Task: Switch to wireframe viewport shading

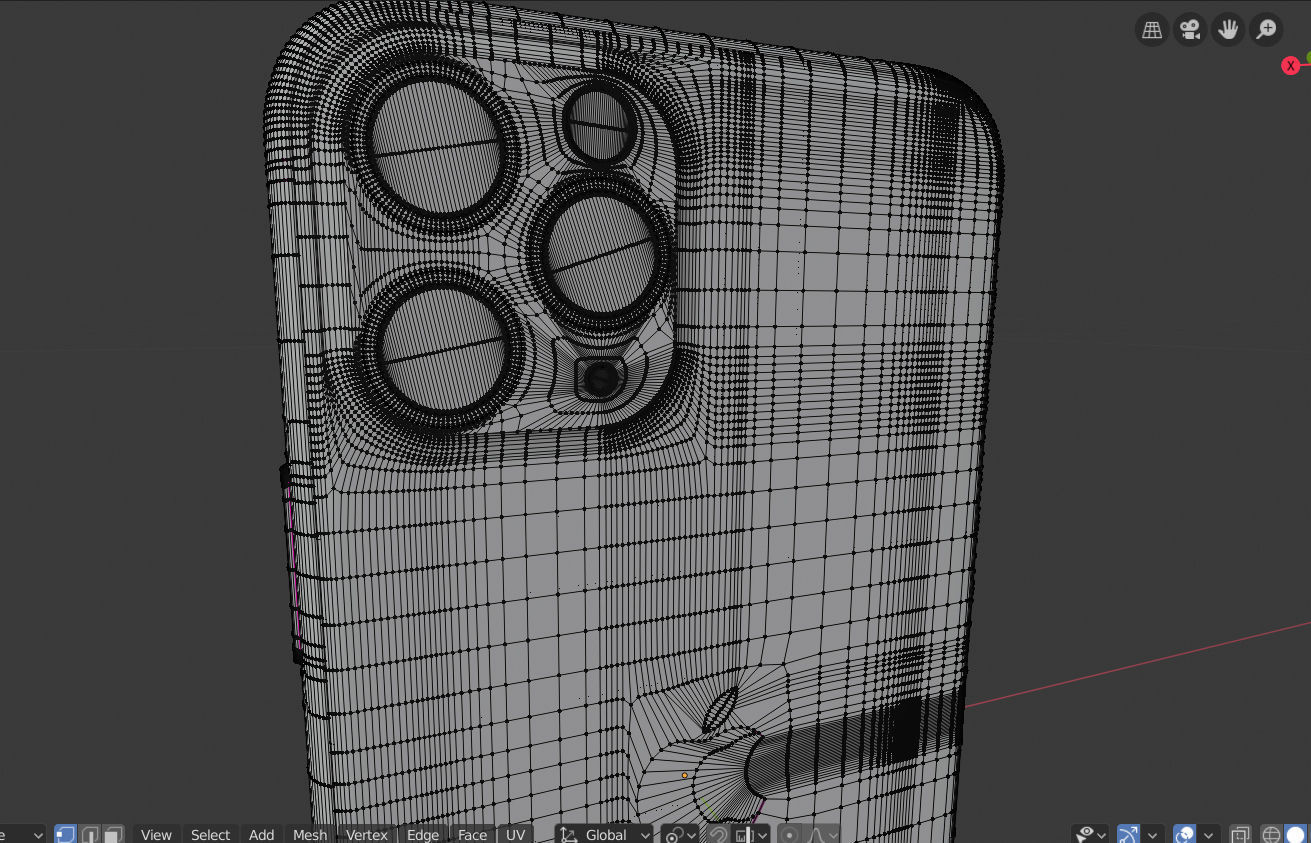Action: click(1271, 835)
